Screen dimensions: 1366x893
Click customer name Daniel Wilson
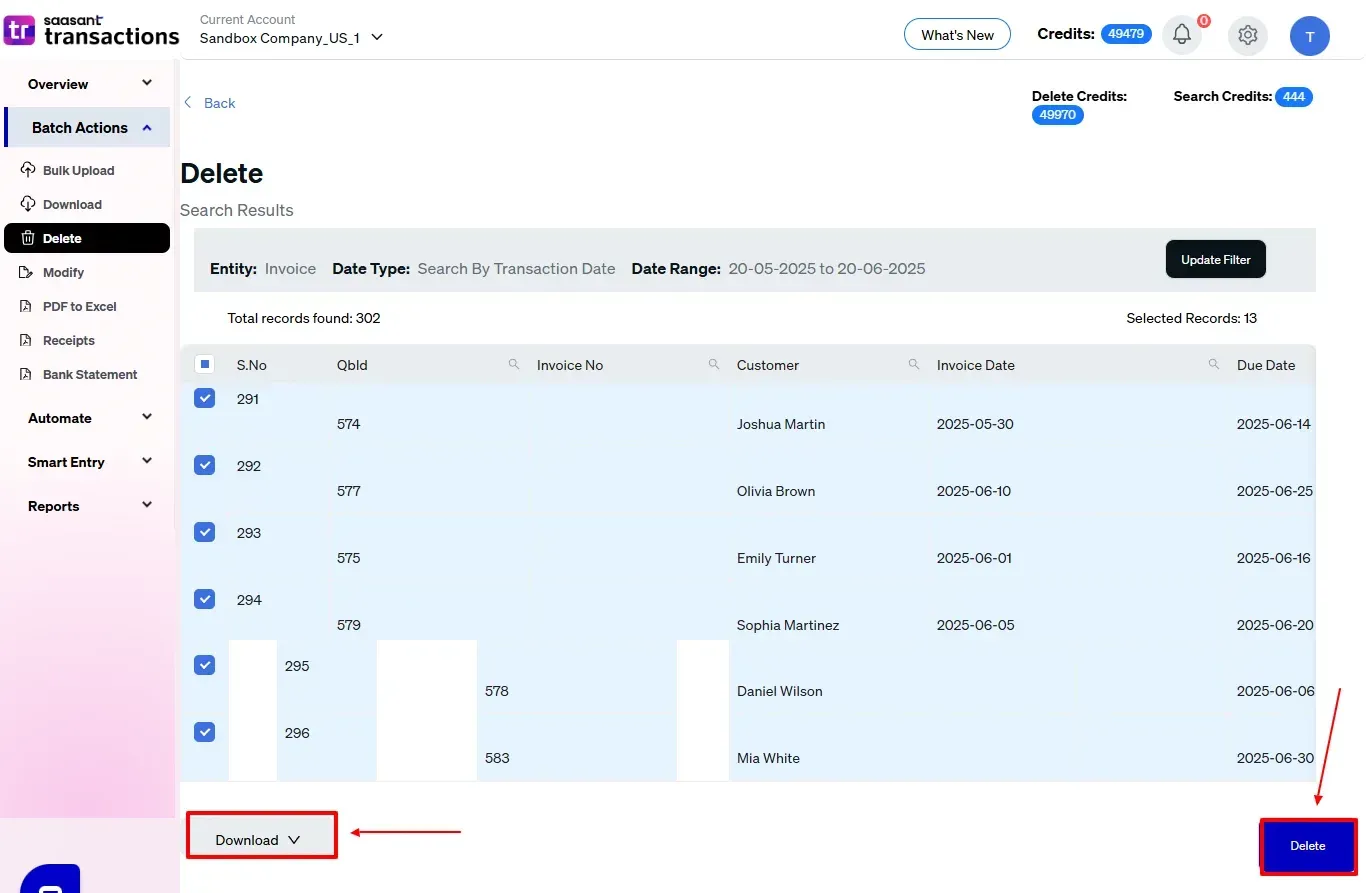[x=780, y=691]
